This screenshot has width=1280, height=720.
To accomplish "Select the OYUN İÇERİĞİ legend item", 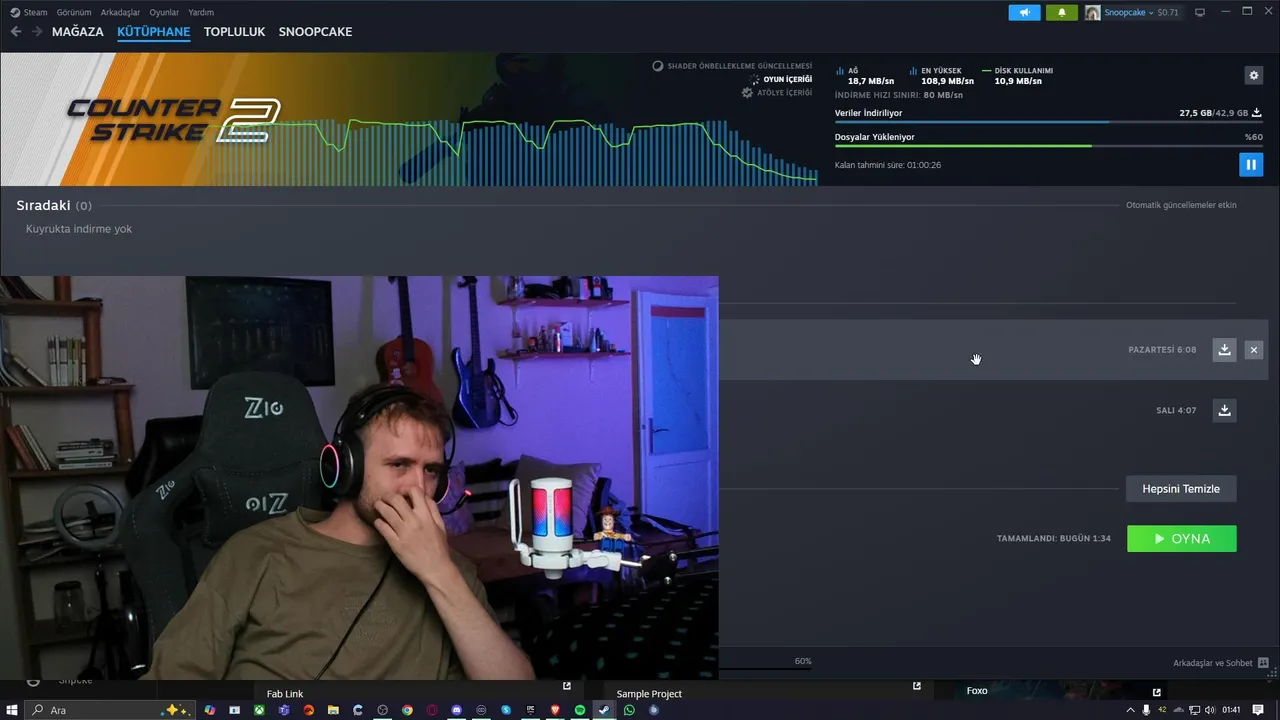I will (779, 79).
